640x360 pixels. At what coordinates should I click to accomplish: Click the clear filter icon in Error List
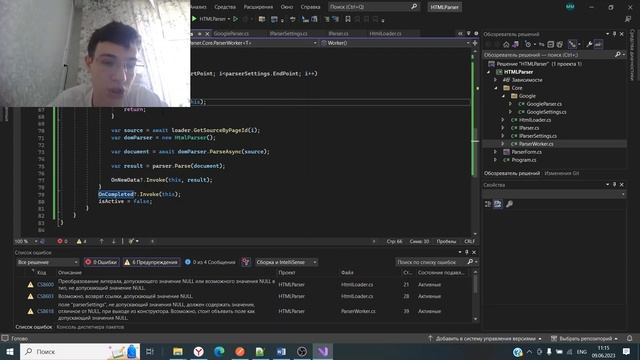(245, 262)
